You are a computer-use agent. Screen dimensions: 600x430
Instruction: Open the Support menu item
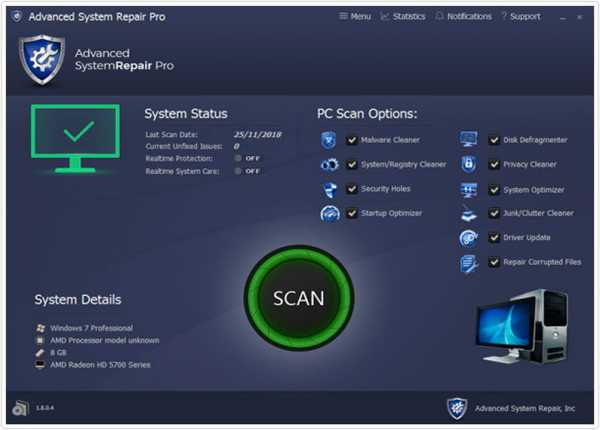point(521,16)
